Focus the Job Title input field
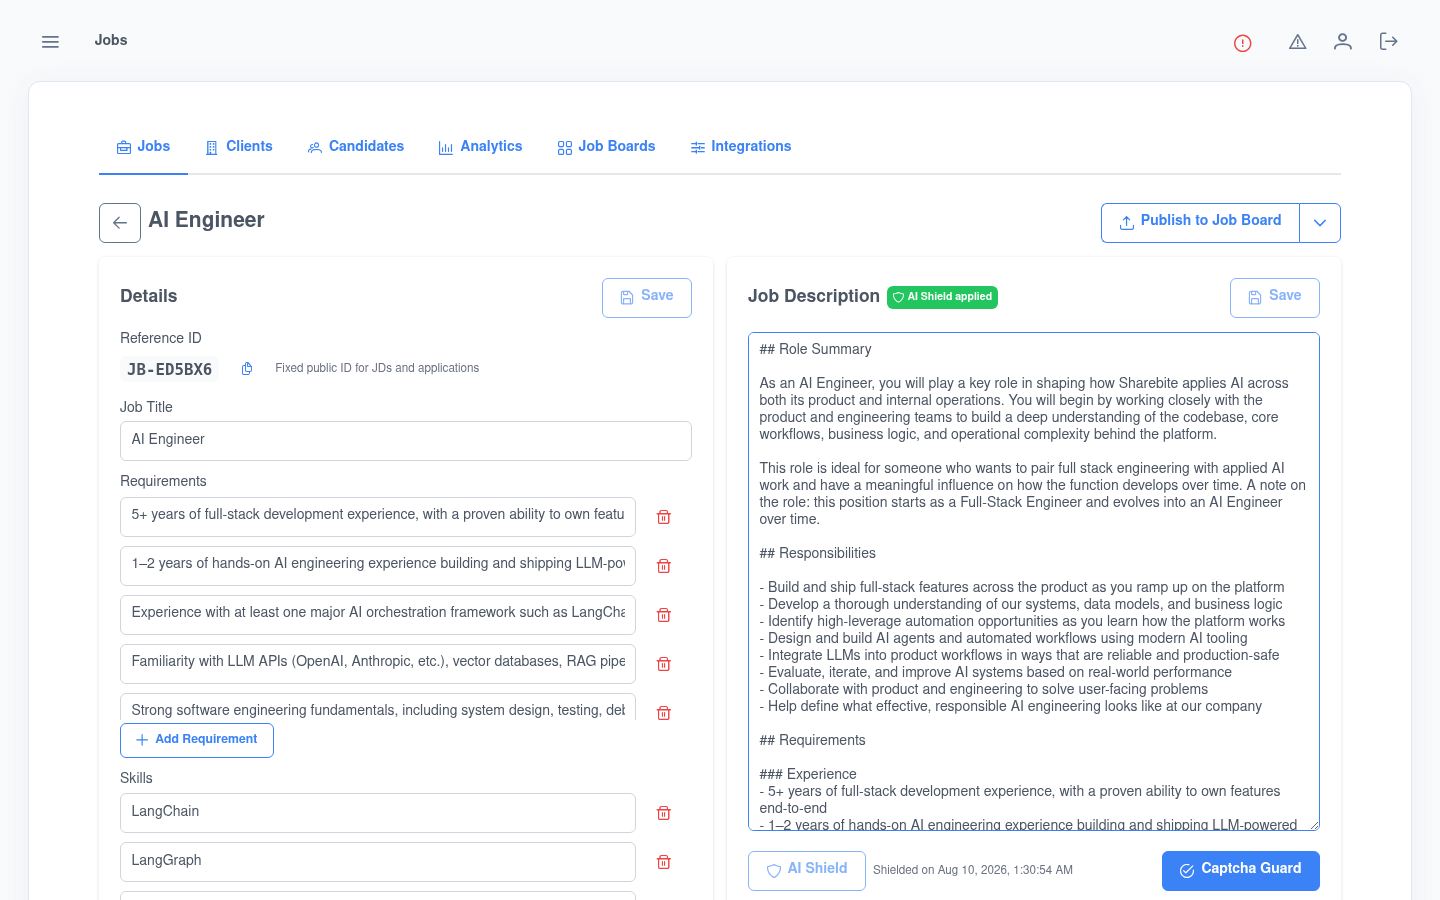The width and height of the screenshot is (1440, 900). click(406, 441)
